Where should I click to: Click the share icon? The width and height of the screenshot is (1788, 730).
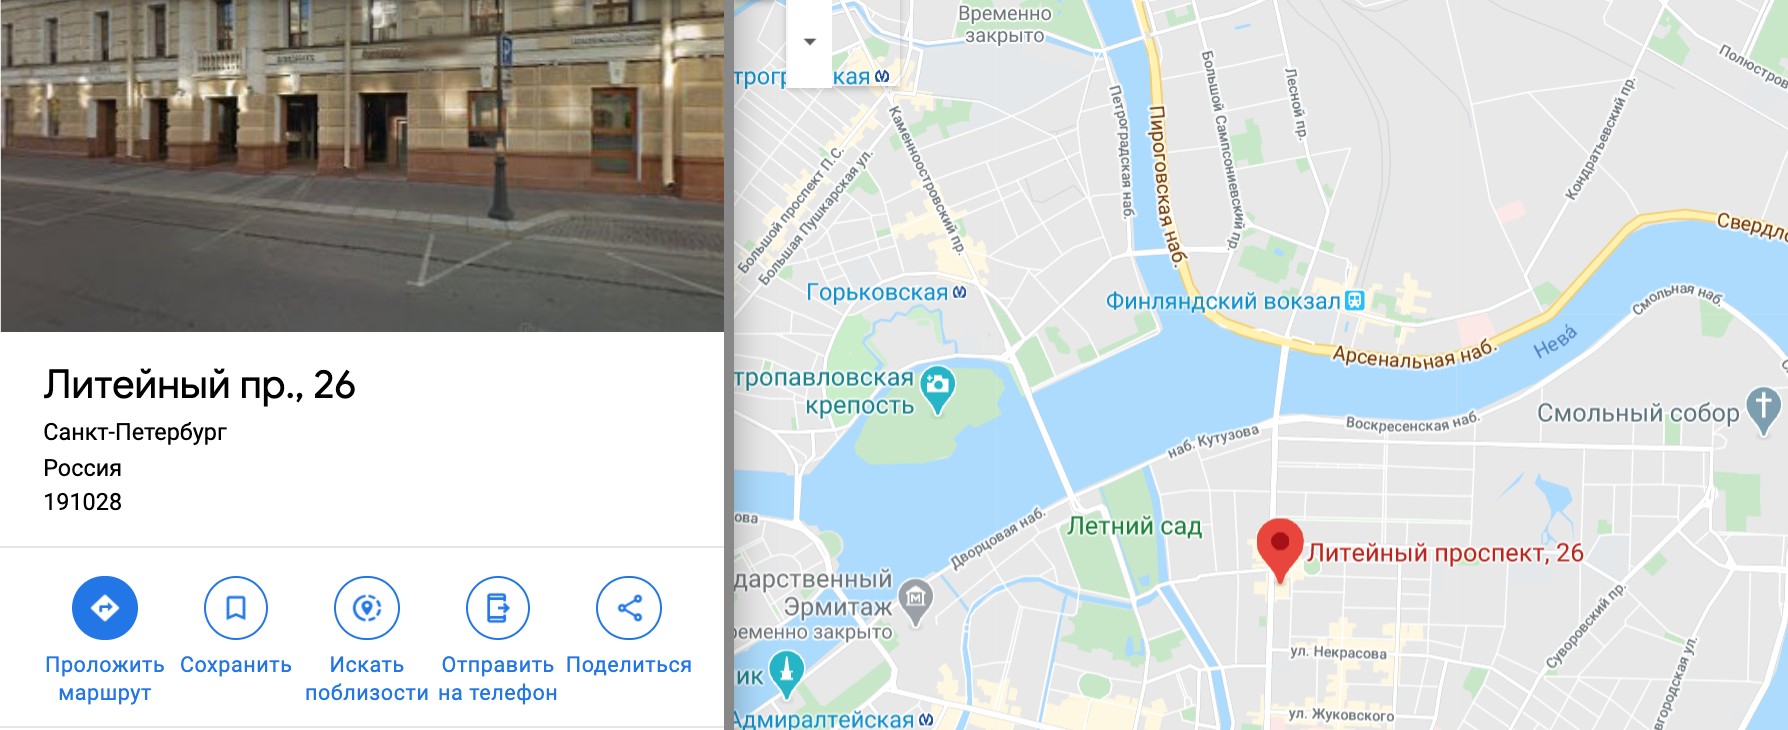(x=629, y=608)
